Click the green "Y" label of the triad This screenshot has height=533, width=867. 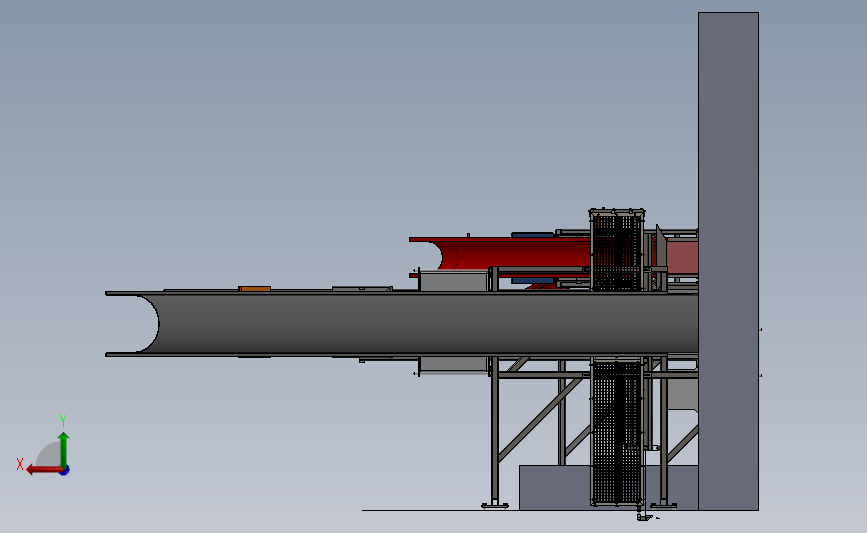[62, 421]
